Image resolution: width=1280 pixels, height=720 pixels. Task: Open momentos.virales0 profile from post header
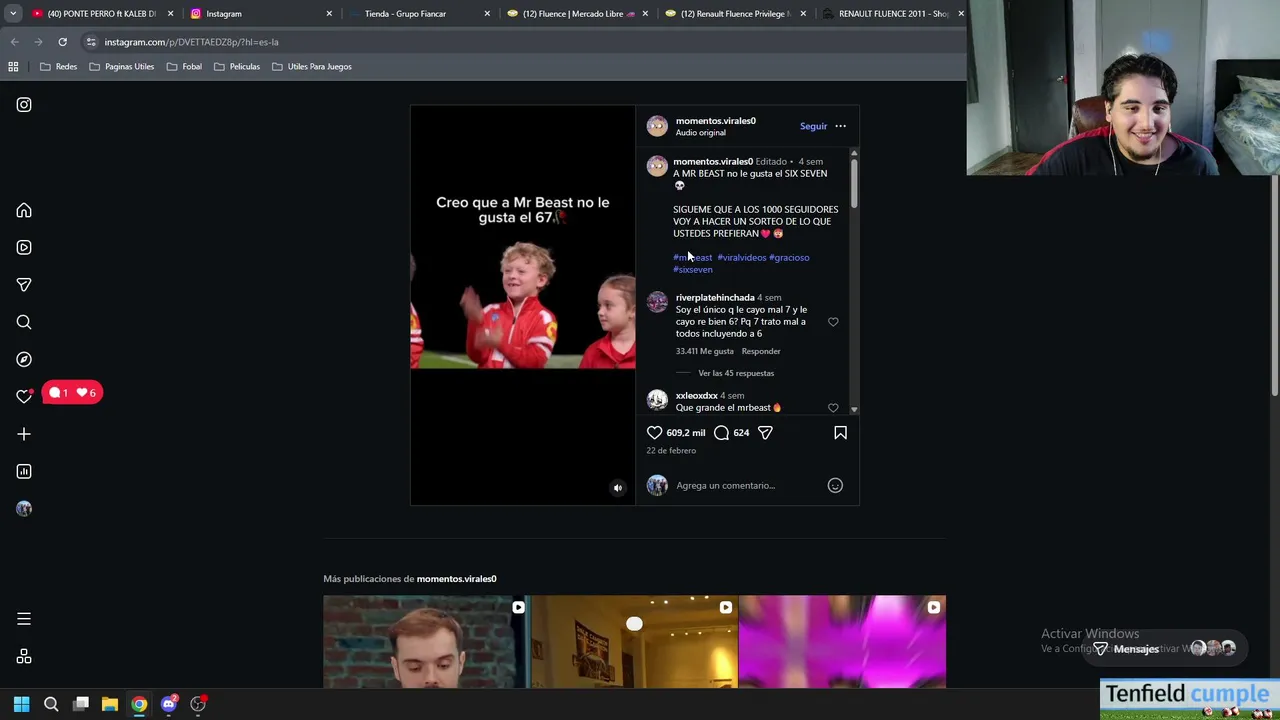click(x=715, y=121)
